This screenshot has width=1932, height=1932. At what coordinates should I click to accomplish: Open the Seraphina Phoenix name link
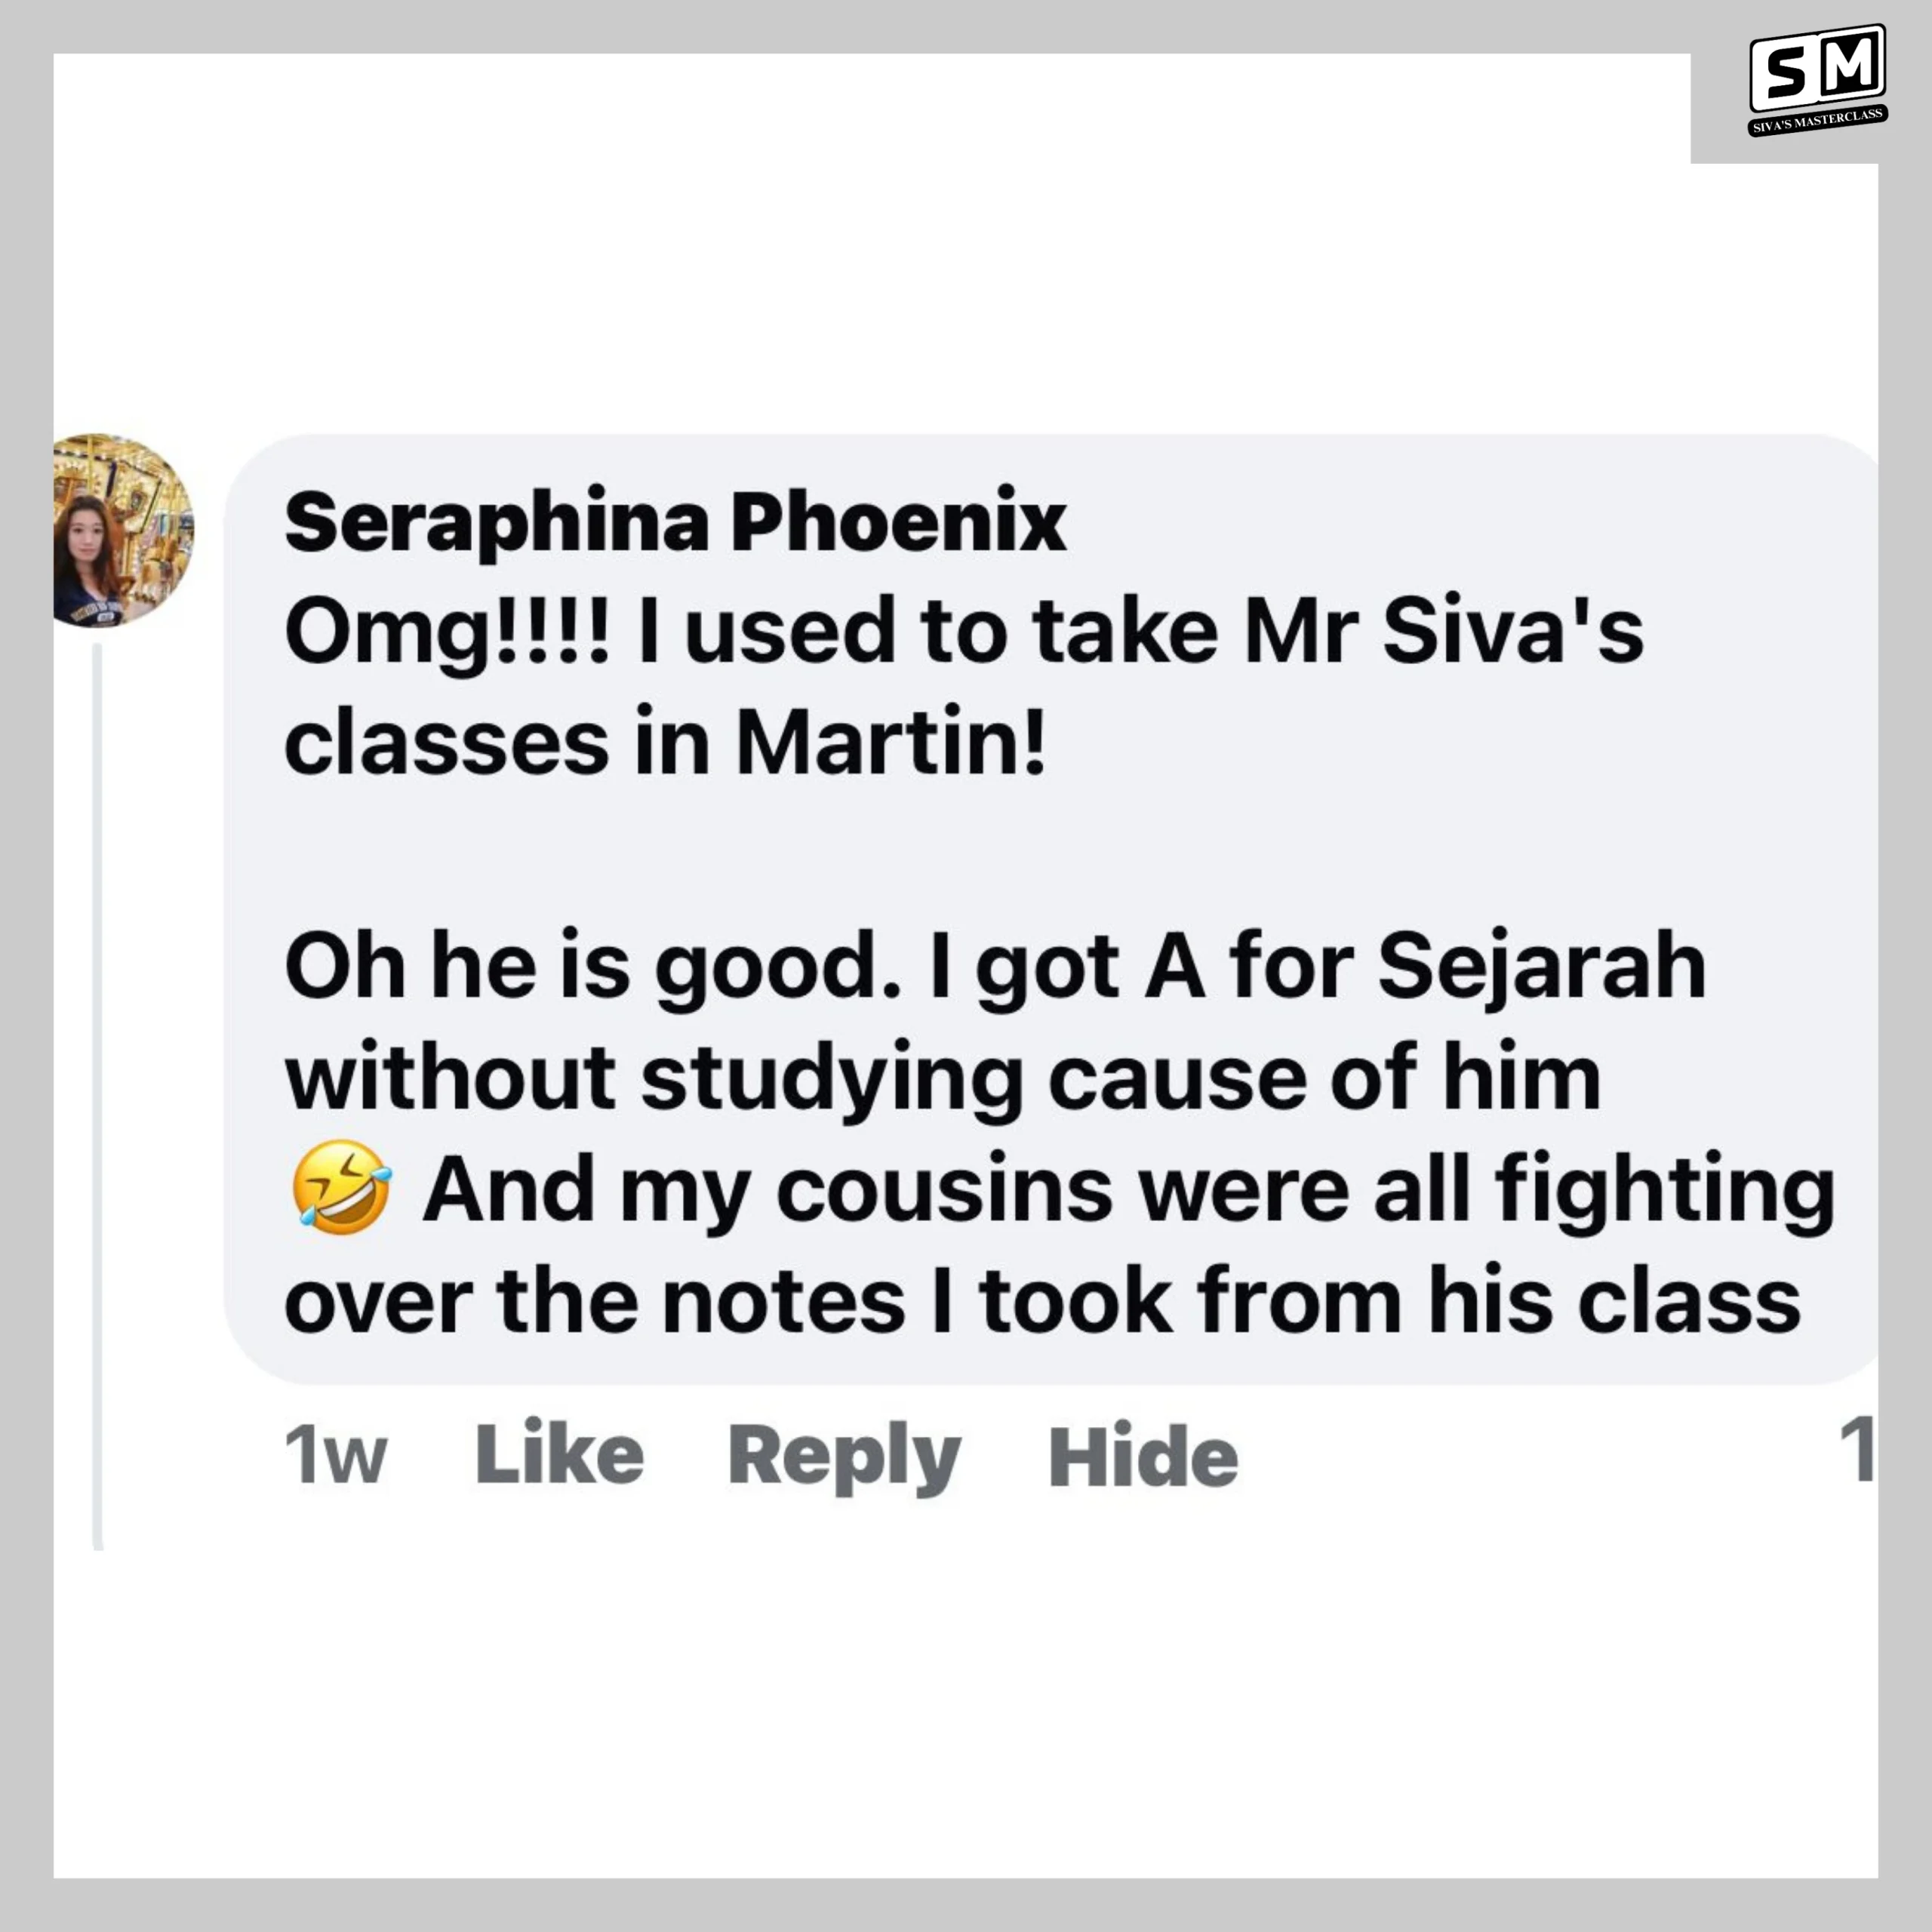pyautogui.click(x=675, y=521)
